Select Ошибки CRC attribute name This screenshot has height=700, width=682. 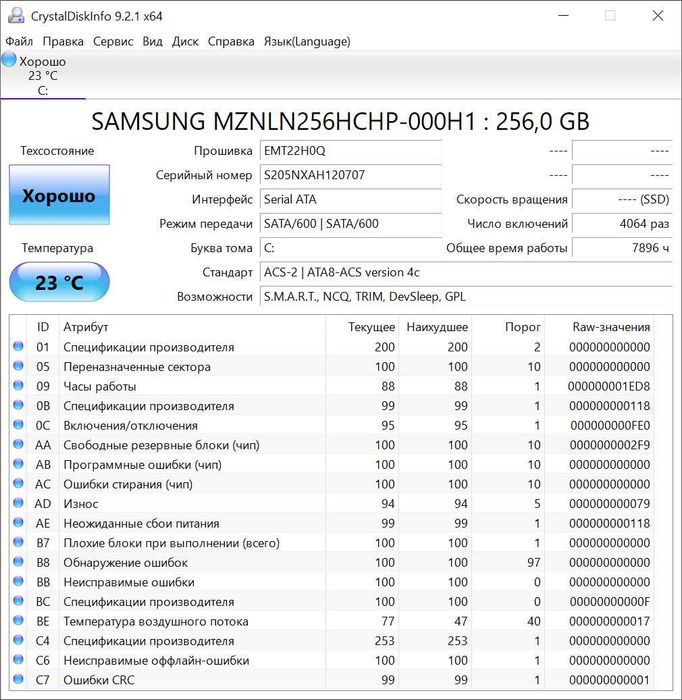99,680
